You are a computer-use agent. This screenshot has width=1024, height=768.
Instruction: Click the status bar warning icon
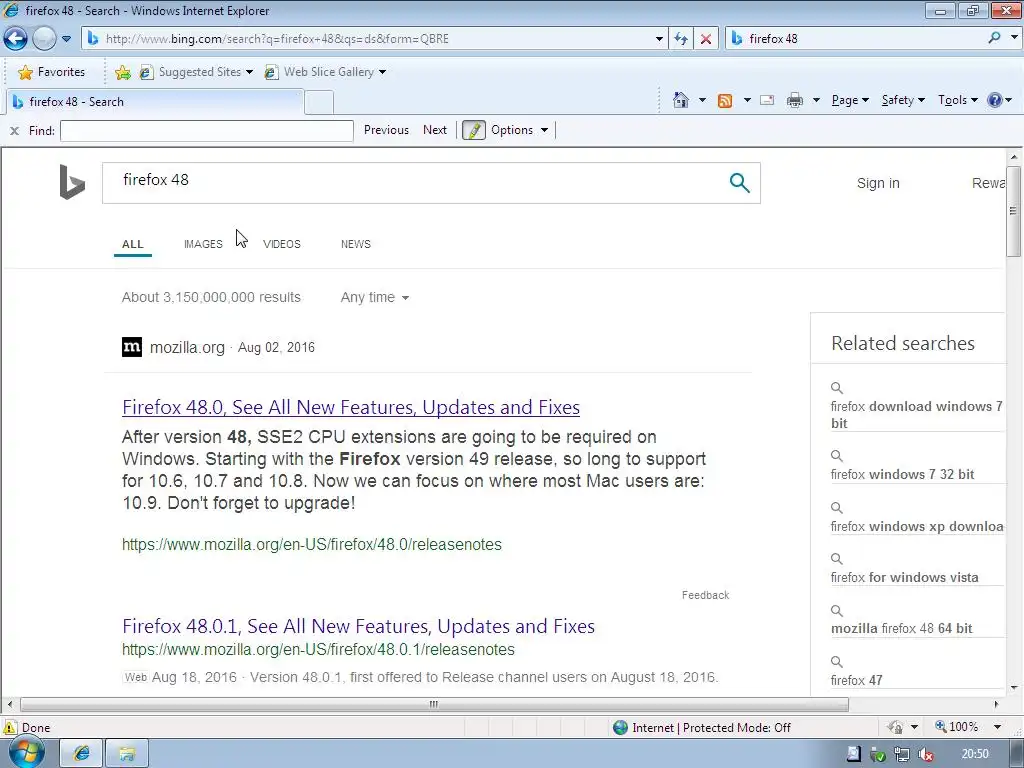pos(10,728)
